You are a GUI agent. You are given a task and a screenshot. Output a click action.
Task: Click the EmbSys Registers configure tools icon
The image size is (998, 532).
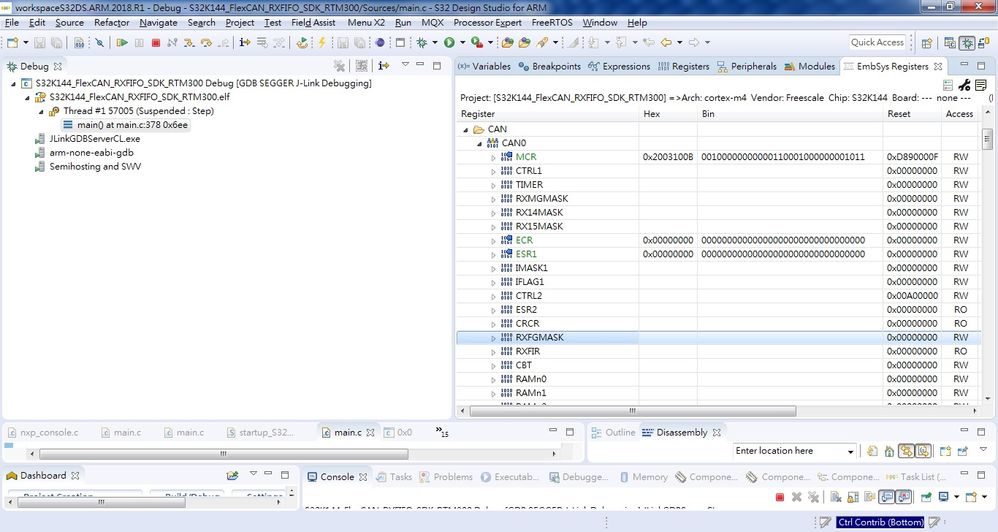pyautogui.click(x=964, y=85)
